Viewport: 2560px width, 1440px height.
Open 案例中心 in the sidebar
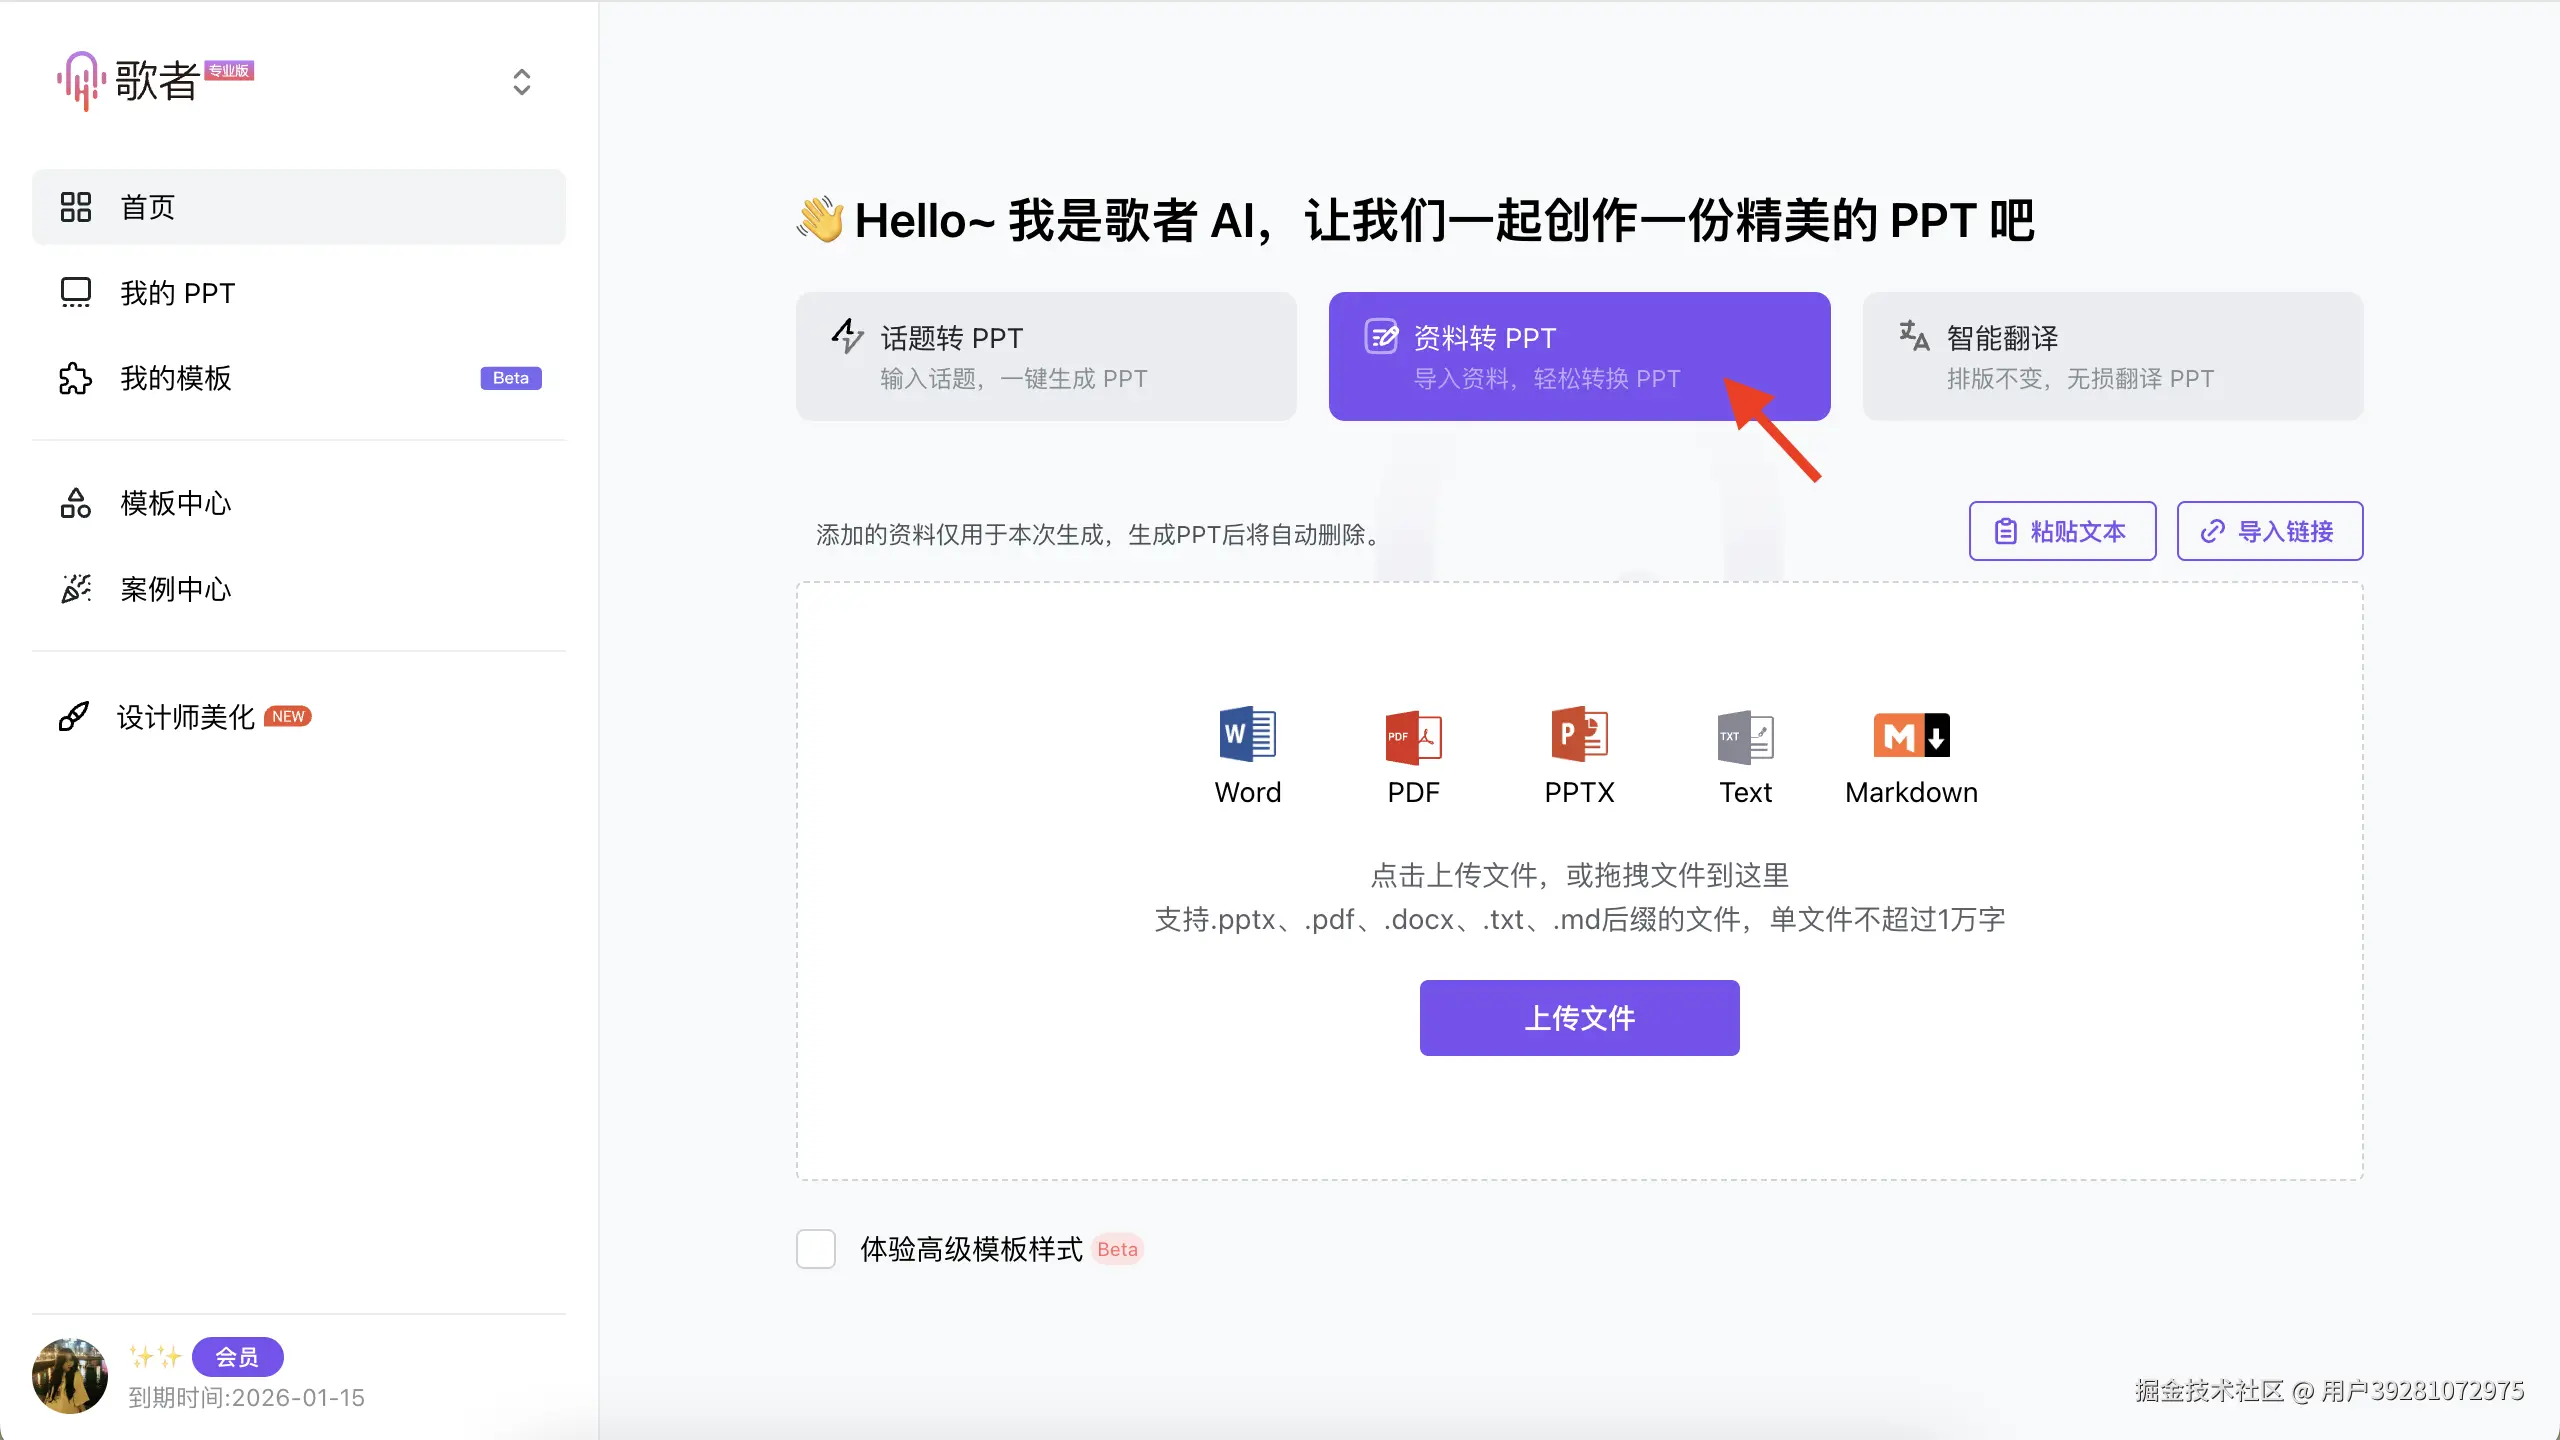175,589
